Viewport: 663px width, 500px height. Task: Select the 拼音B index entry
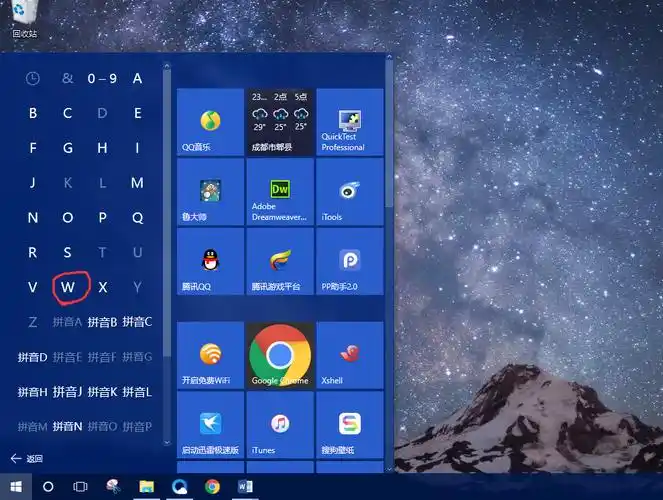[x=102, y=322]
